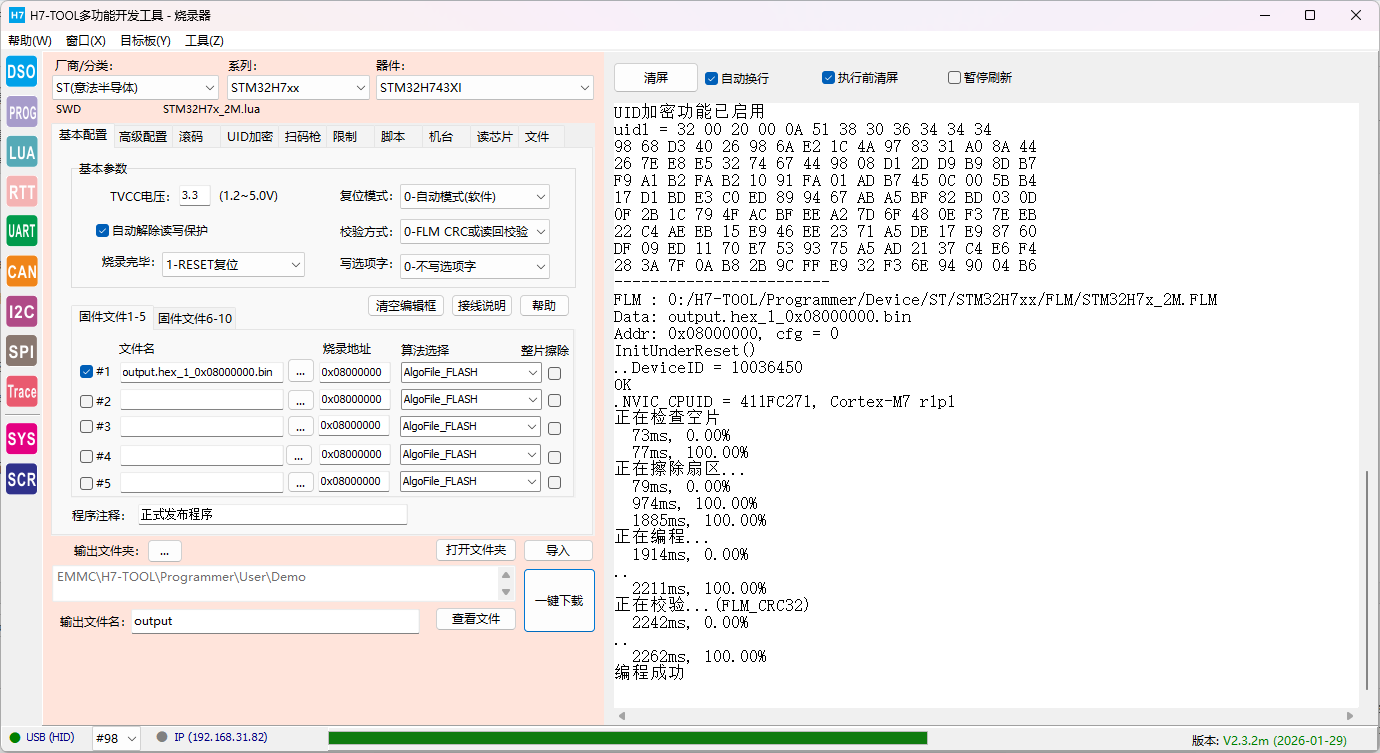Enable firmware file #3 checkbox
The width and height of the screenshot is (1380, 753).
[86, 427]
